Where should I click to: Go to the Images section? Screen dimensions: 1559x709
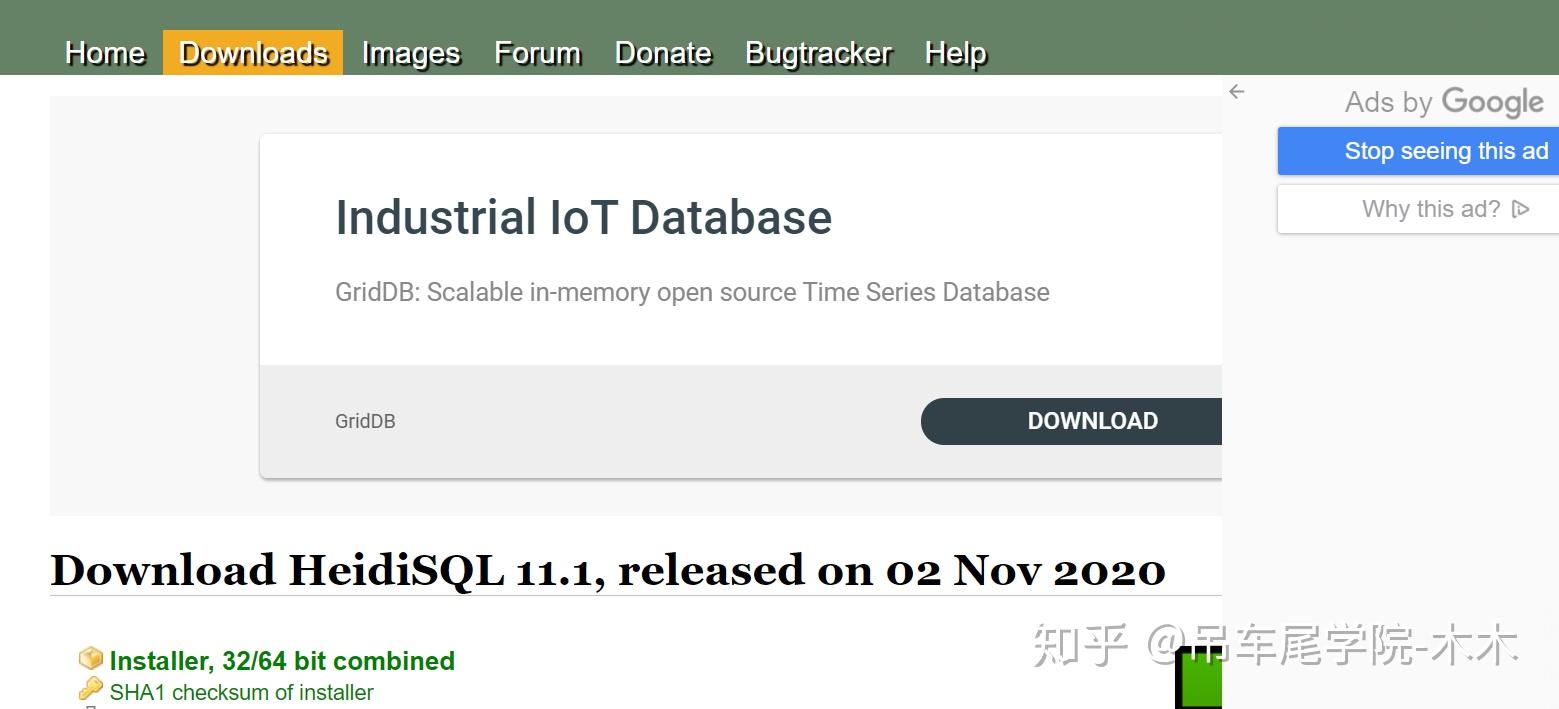coord(411,53)
